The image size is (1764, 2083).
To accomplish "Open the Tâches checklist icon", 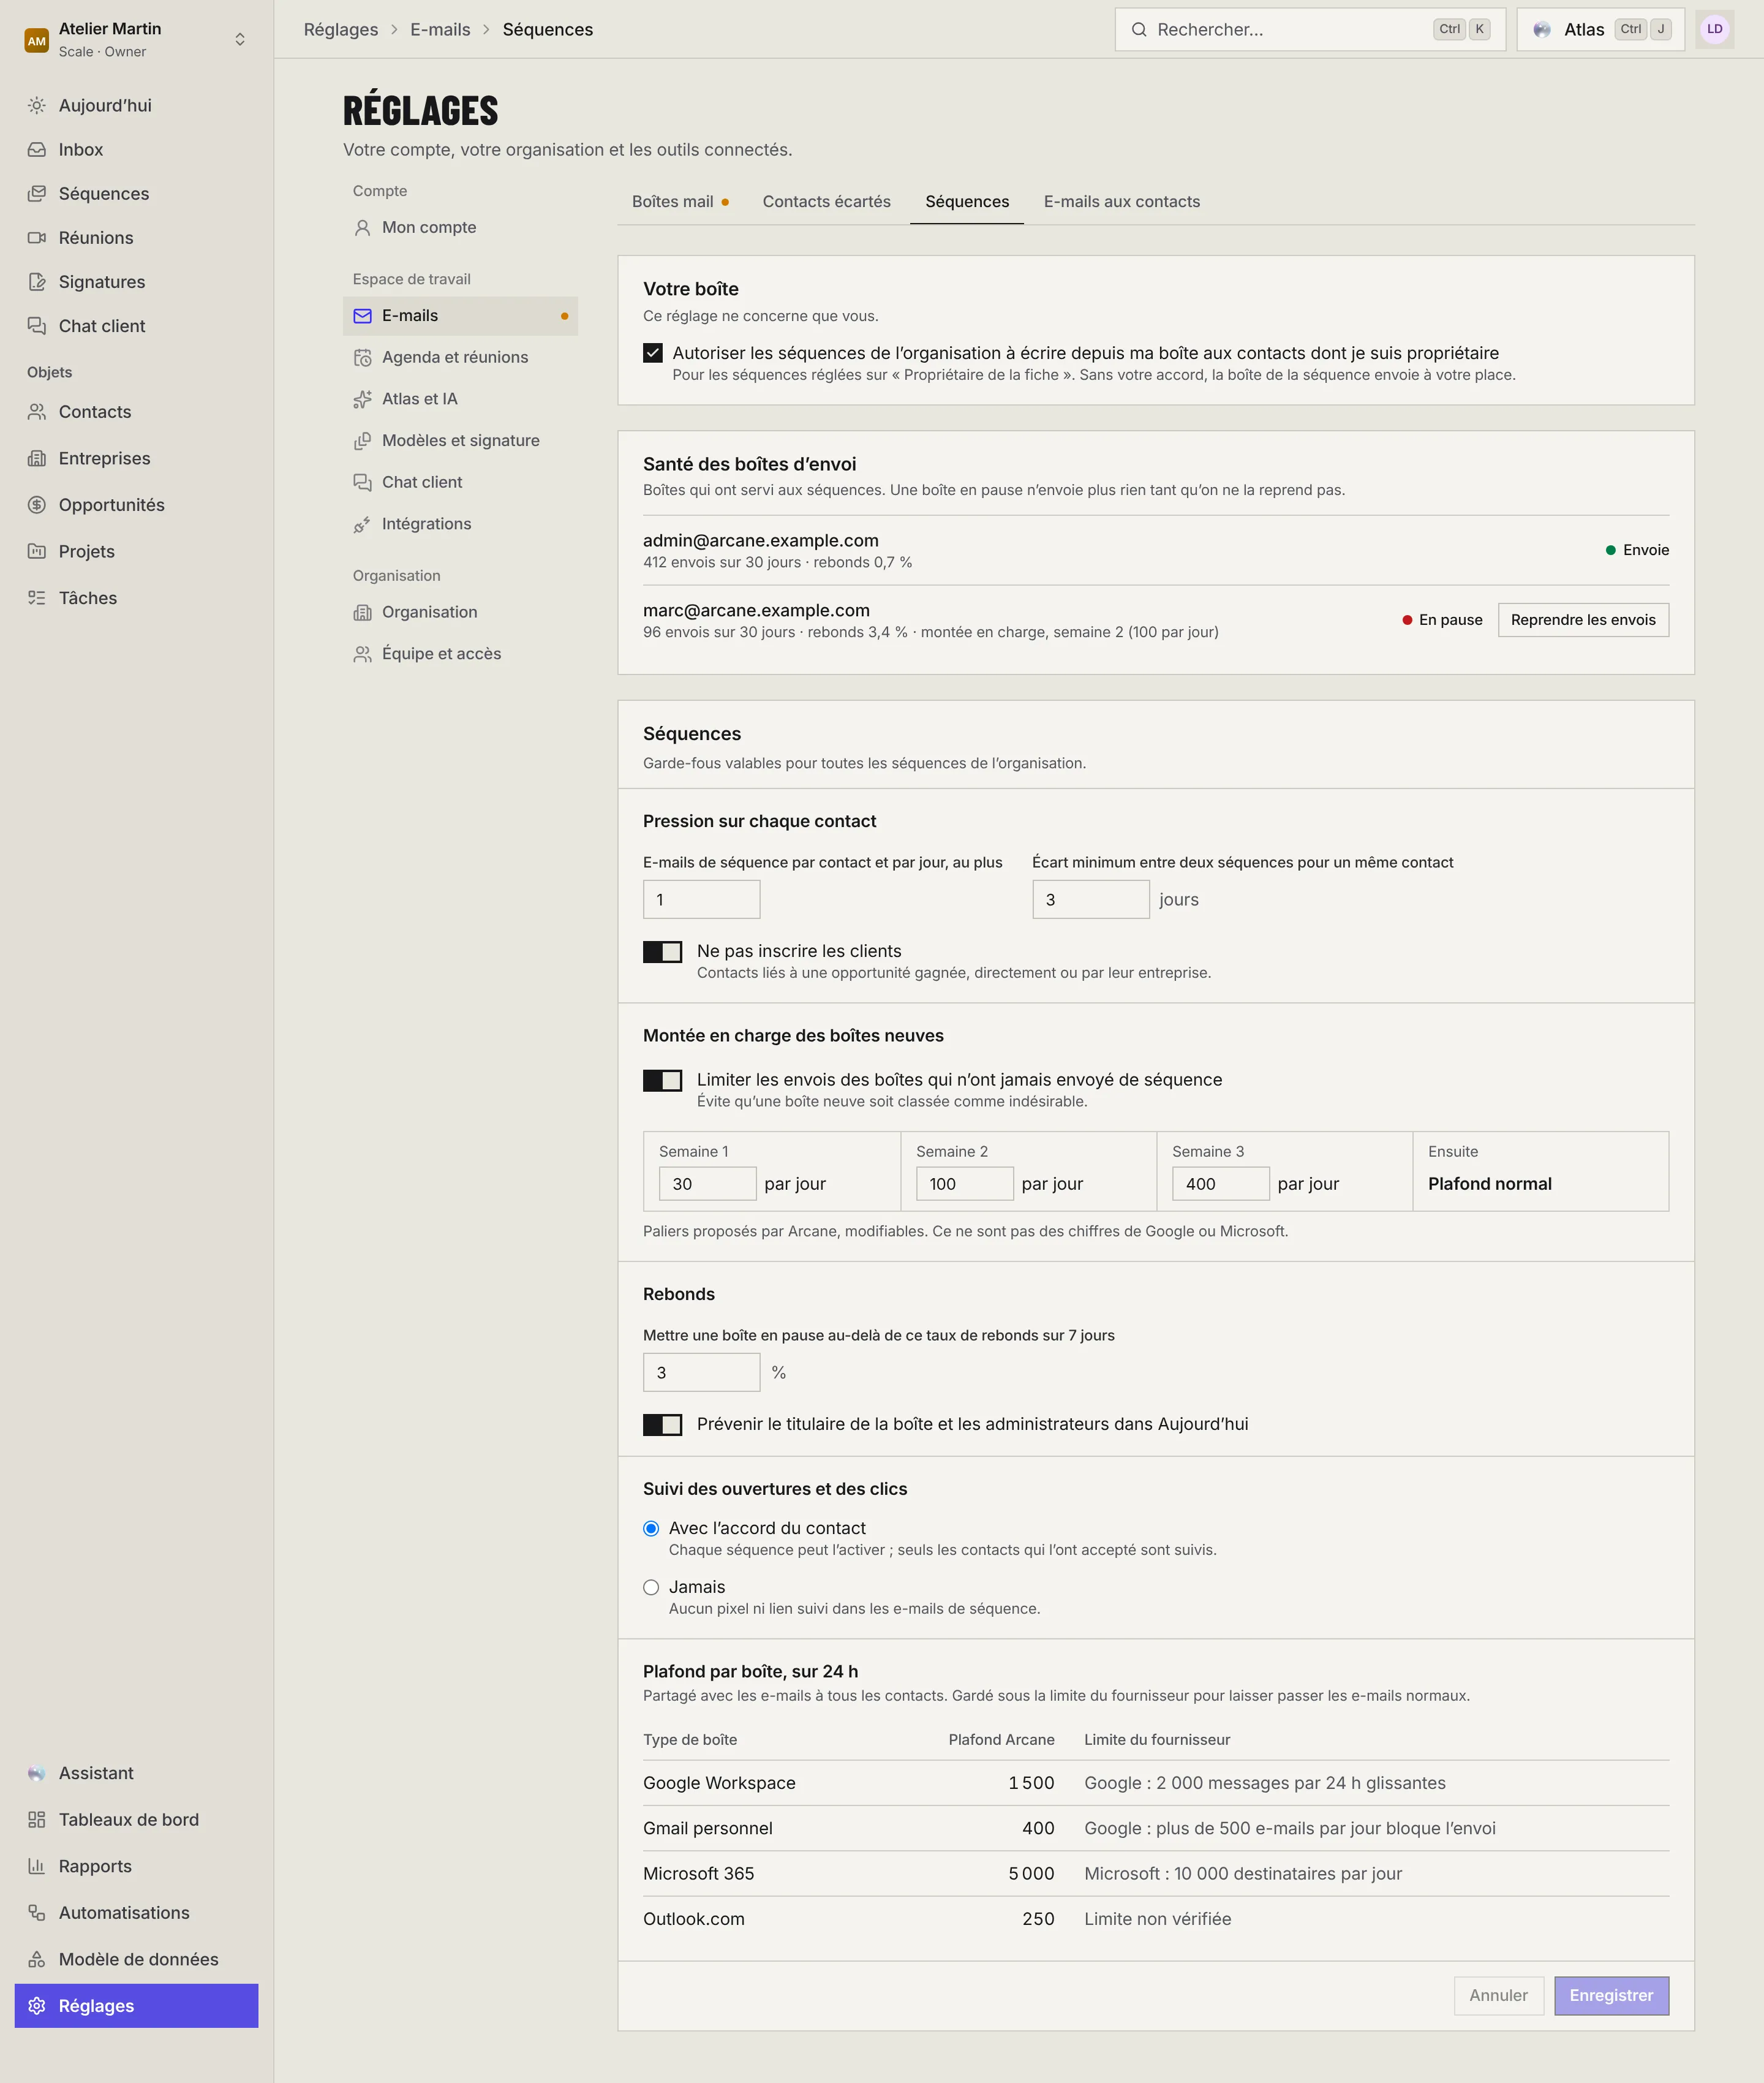I will tap(37, 598).
